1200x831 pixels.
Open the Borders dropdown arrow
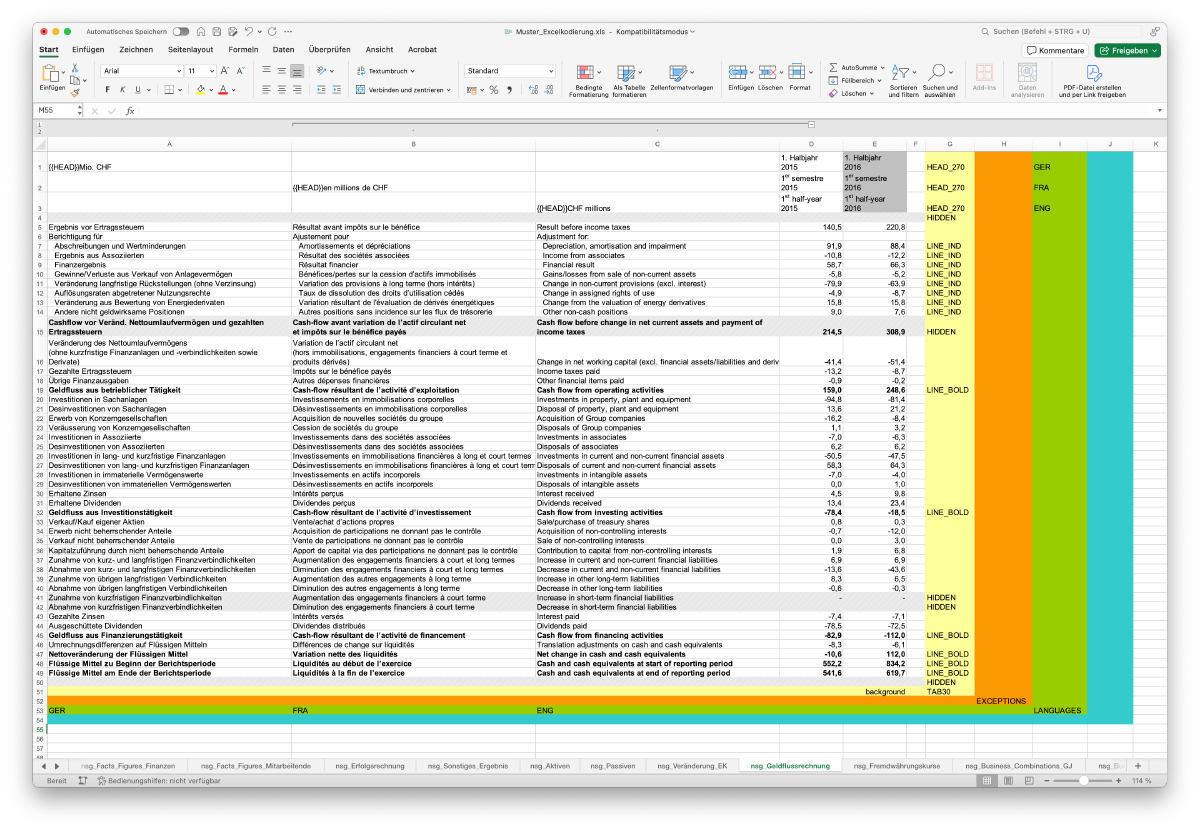click(x=180, y=89)
